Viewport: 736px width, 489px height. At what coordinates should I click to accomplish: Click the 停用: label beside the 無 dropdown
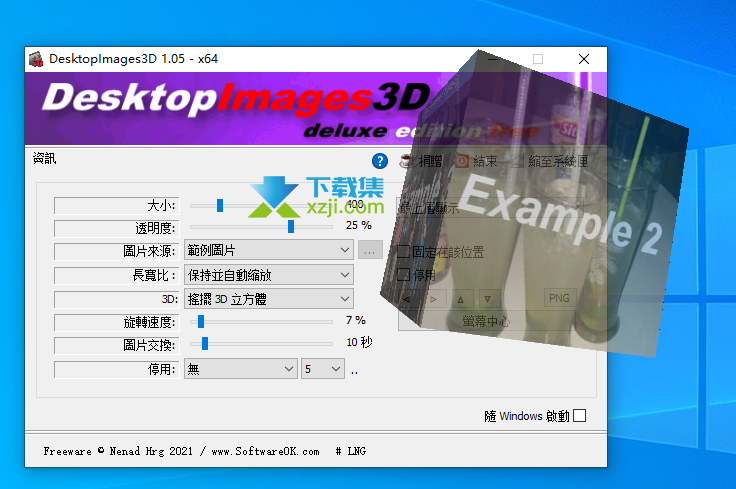tap(116, 369)
